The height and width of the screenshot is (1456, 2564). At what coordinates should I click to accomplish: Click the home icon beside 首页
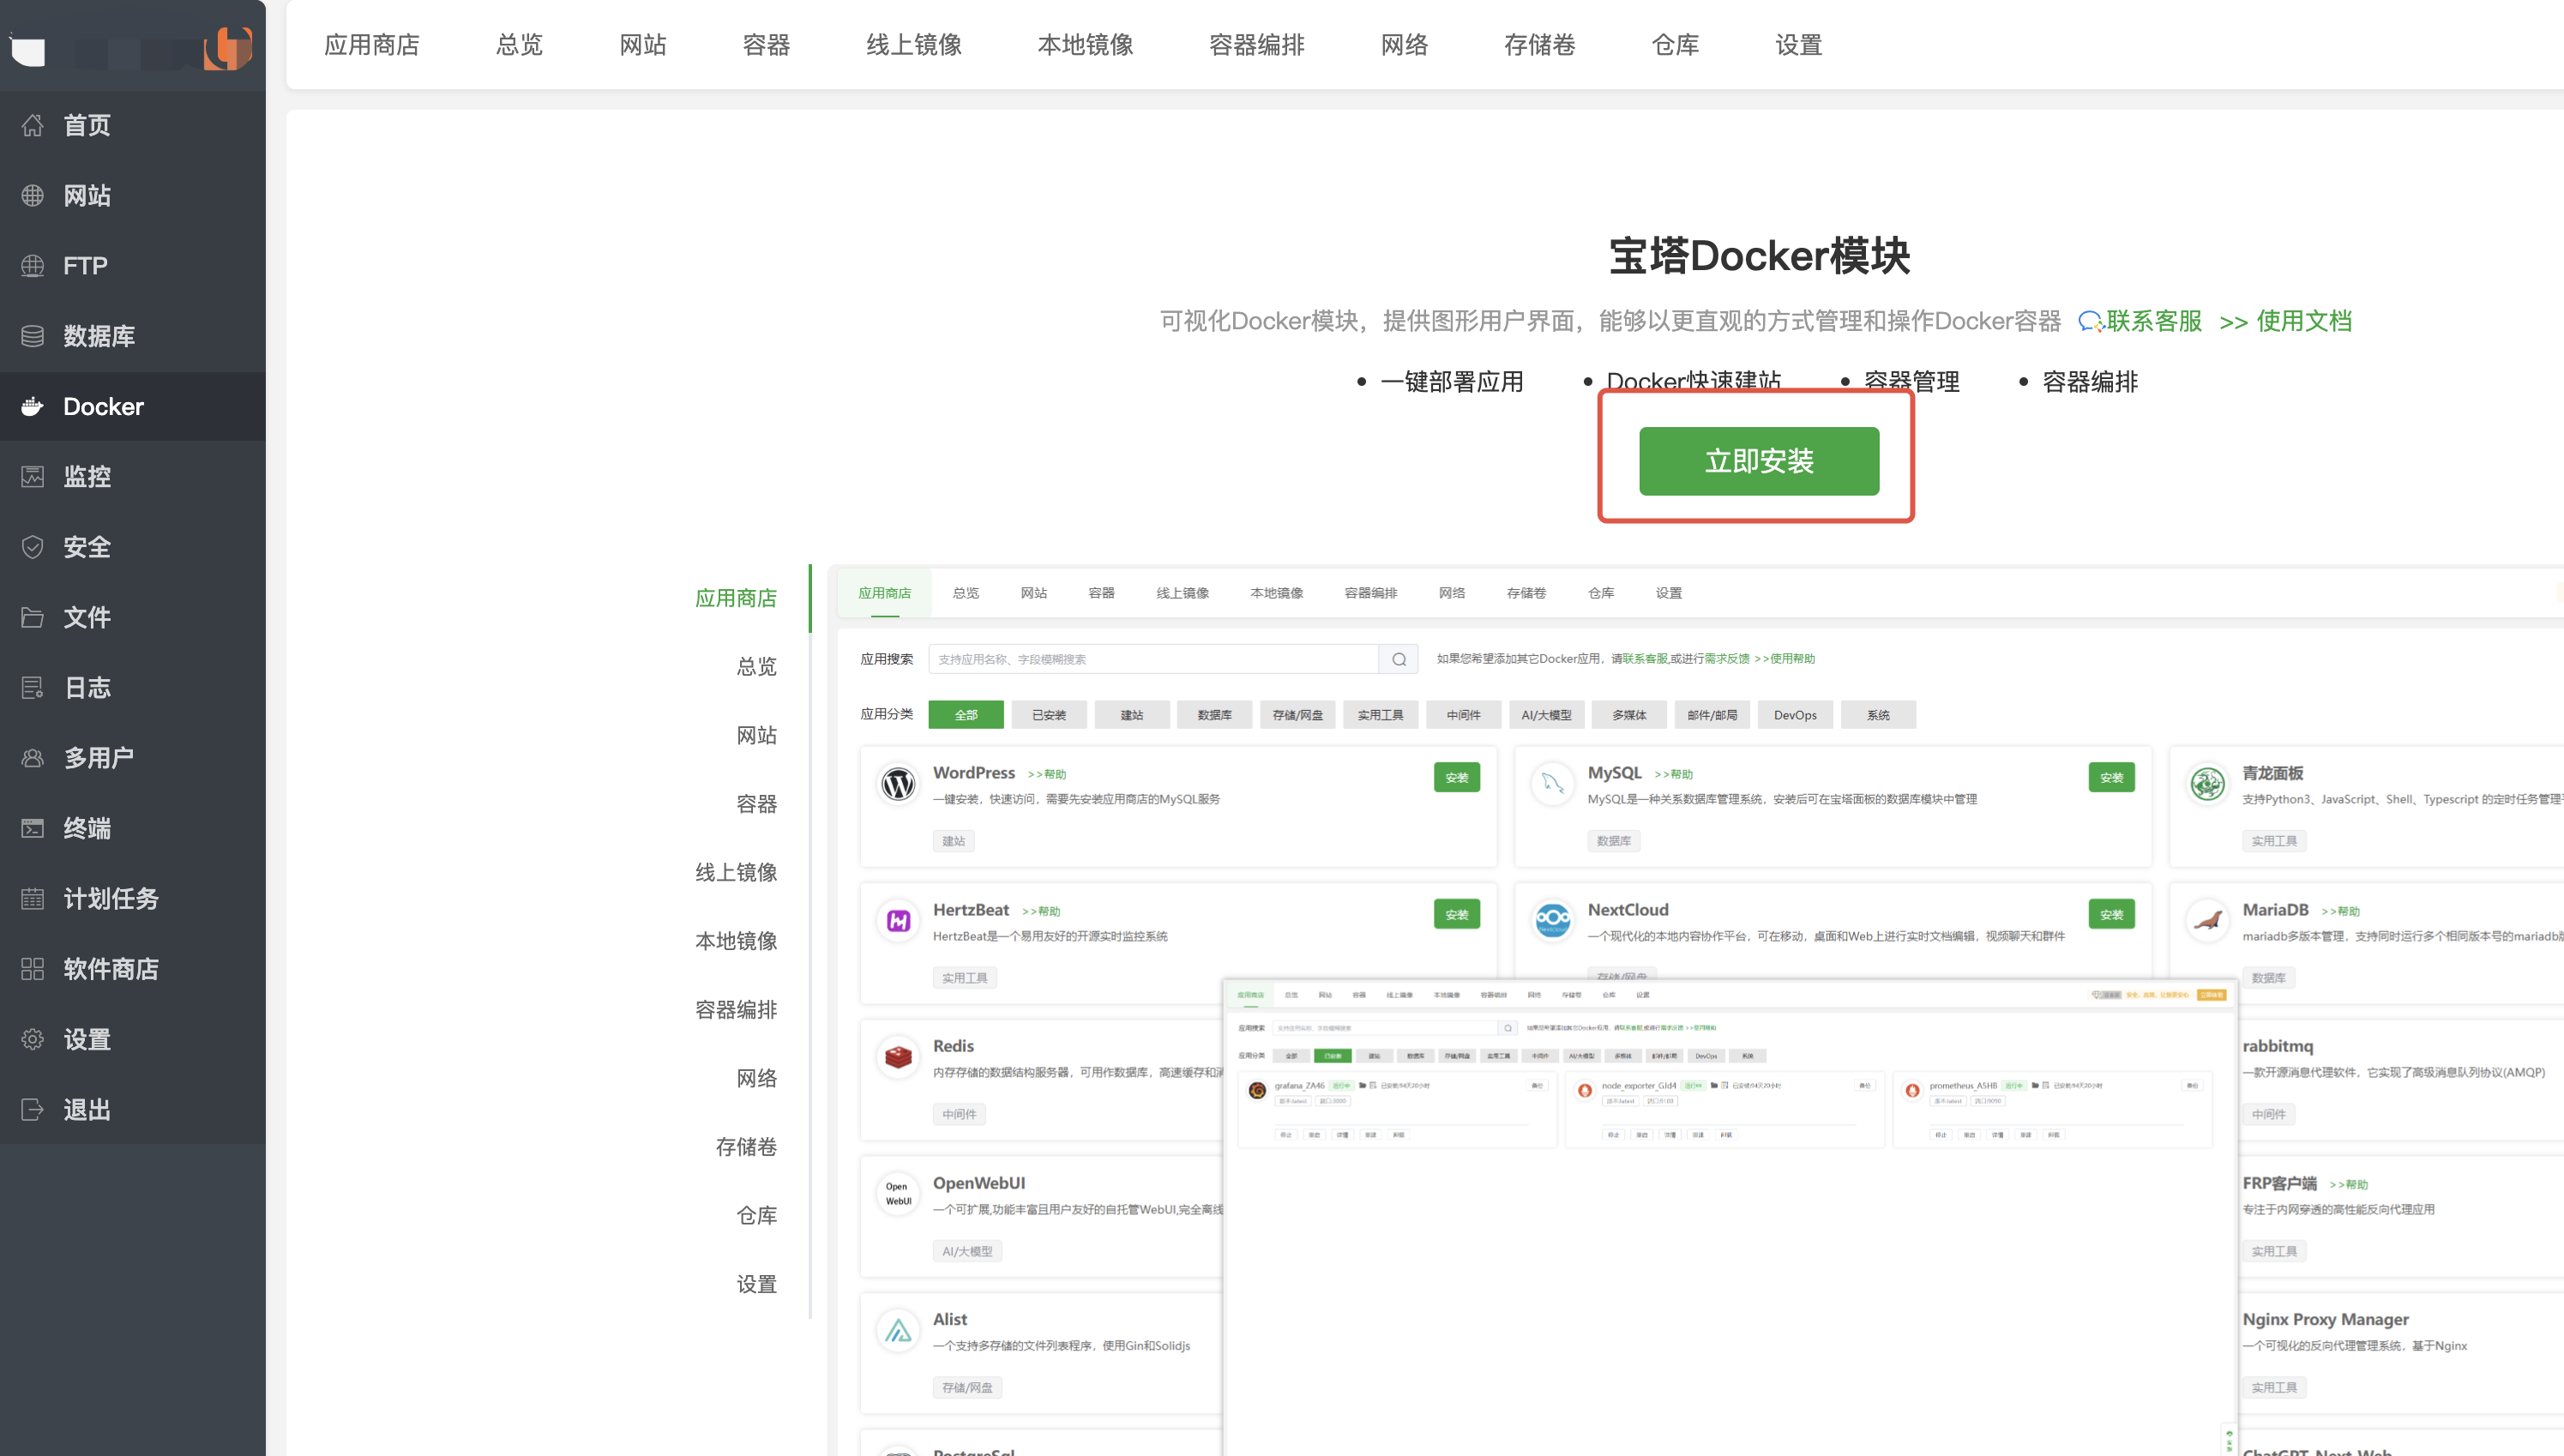coord(32,125)
